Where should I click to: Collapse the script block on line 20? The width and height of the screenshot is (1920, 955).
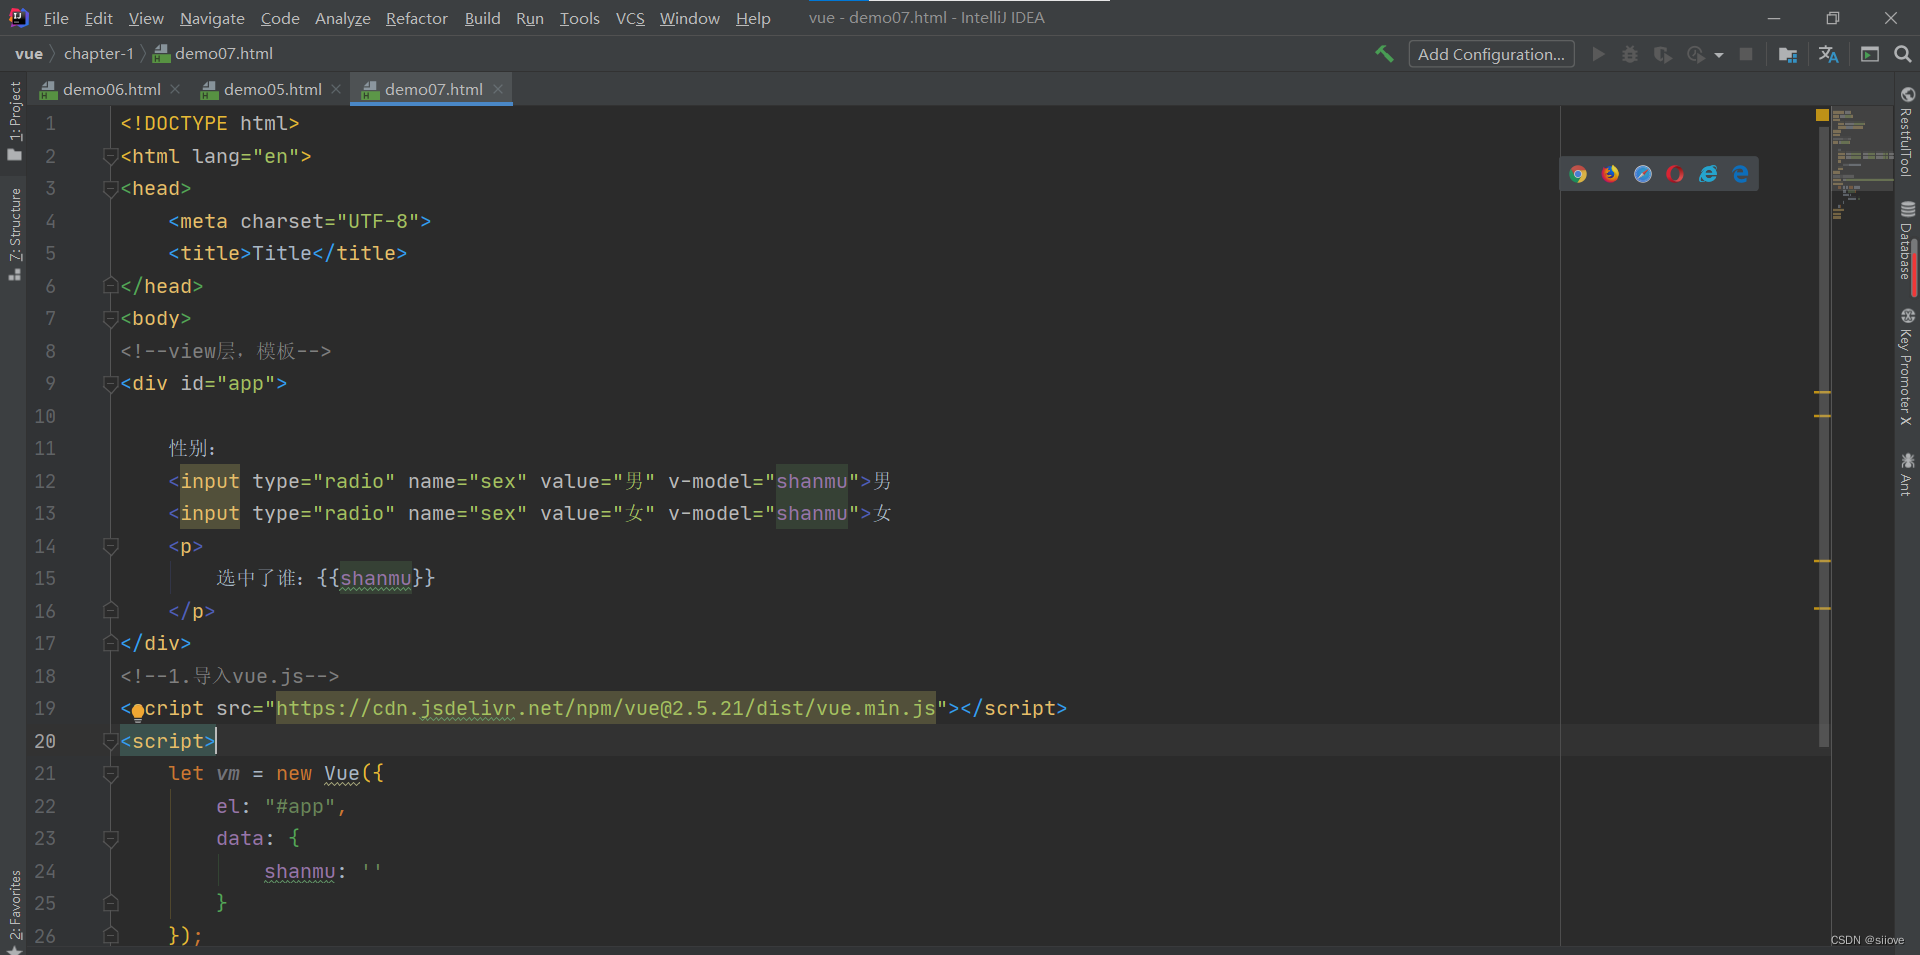111,740
